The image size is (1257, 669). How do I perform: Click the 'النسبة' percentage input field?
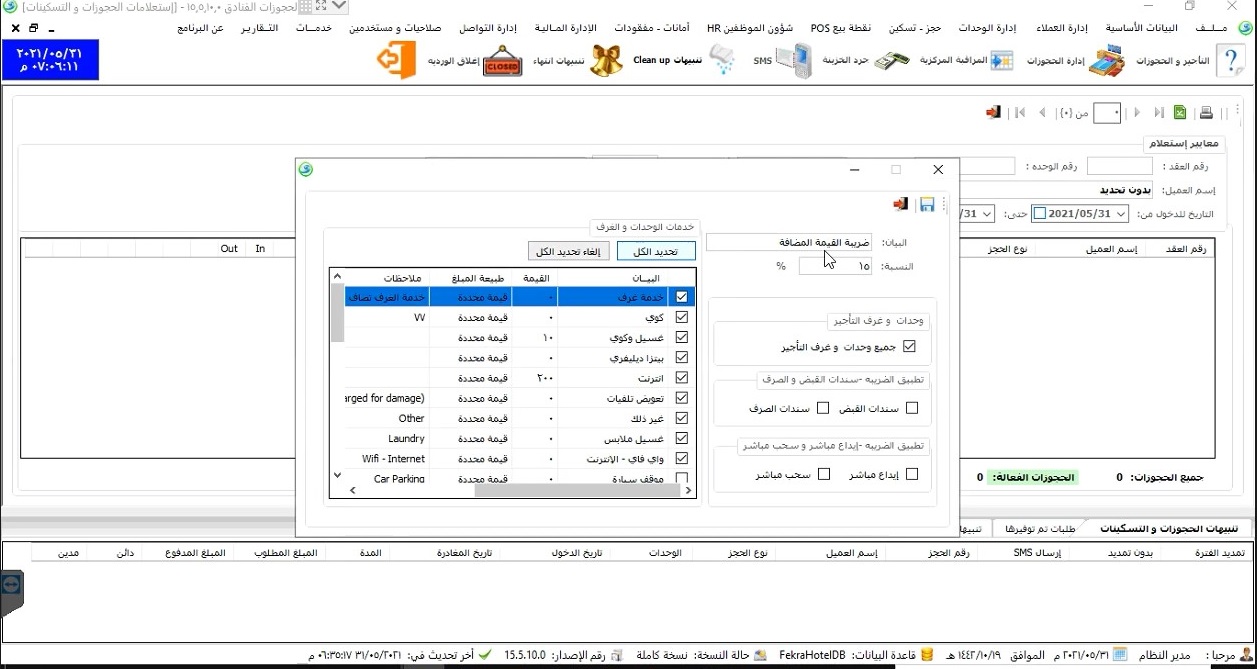835,266
